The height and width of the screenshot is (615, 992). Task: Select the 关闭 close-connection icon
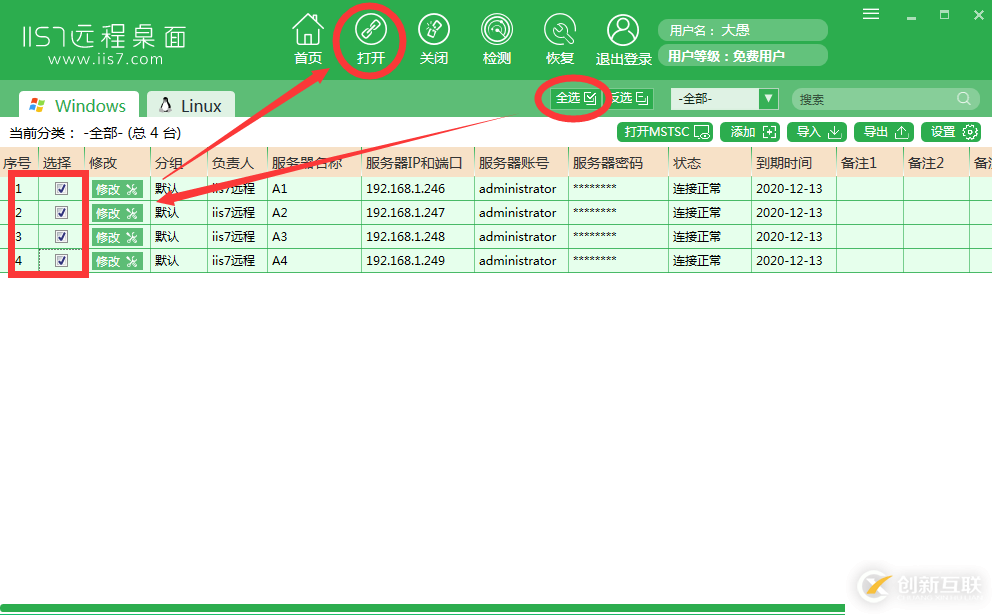pos(434,38)
